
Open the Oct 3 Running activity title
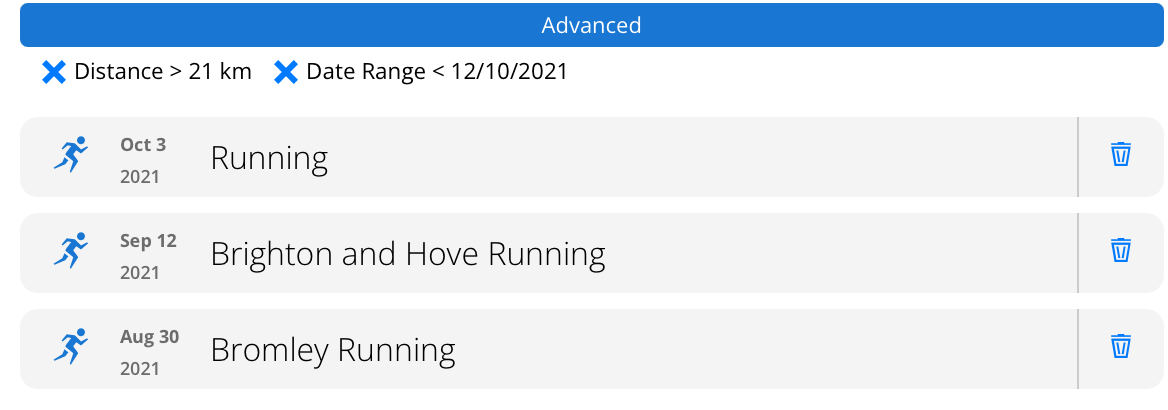[x=270, y=159]
